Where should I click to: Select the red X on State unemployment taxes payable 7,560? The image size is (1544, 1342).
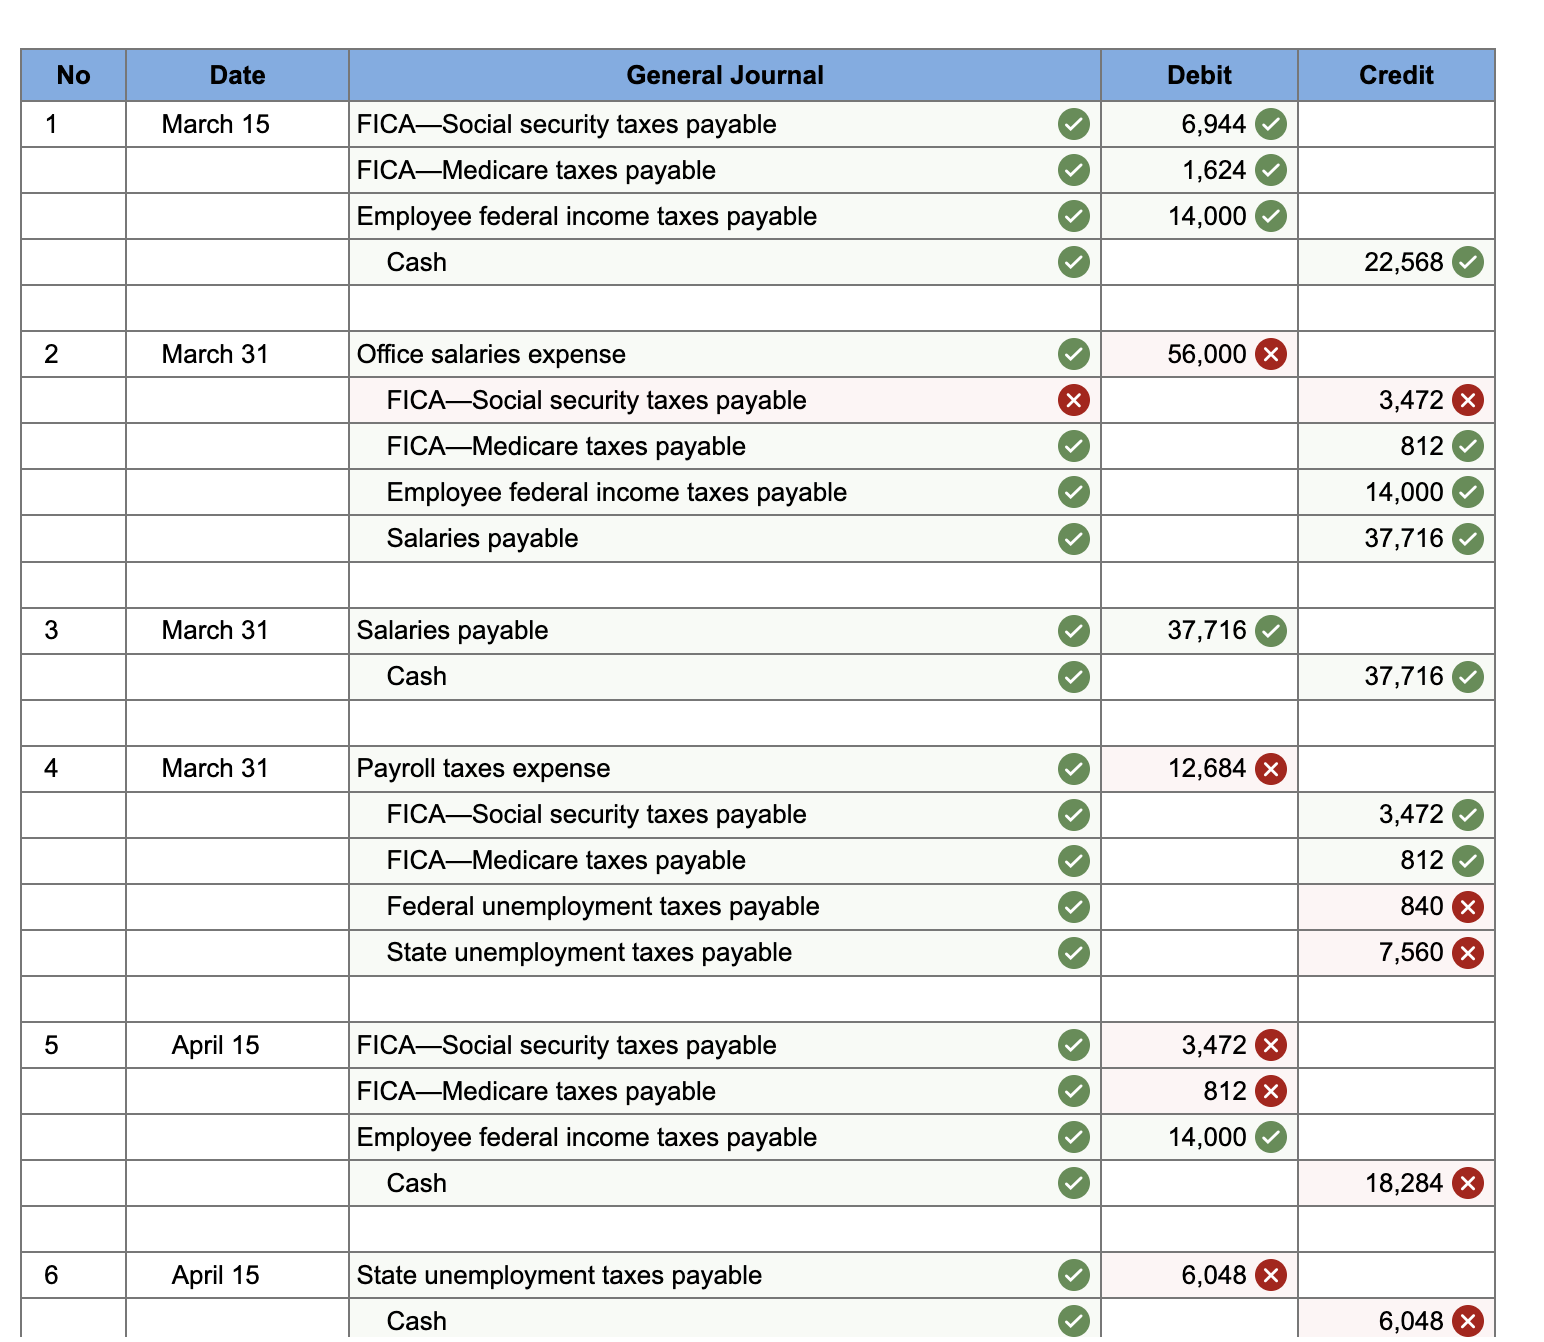pyautogui.click(x=1468, y=952)
